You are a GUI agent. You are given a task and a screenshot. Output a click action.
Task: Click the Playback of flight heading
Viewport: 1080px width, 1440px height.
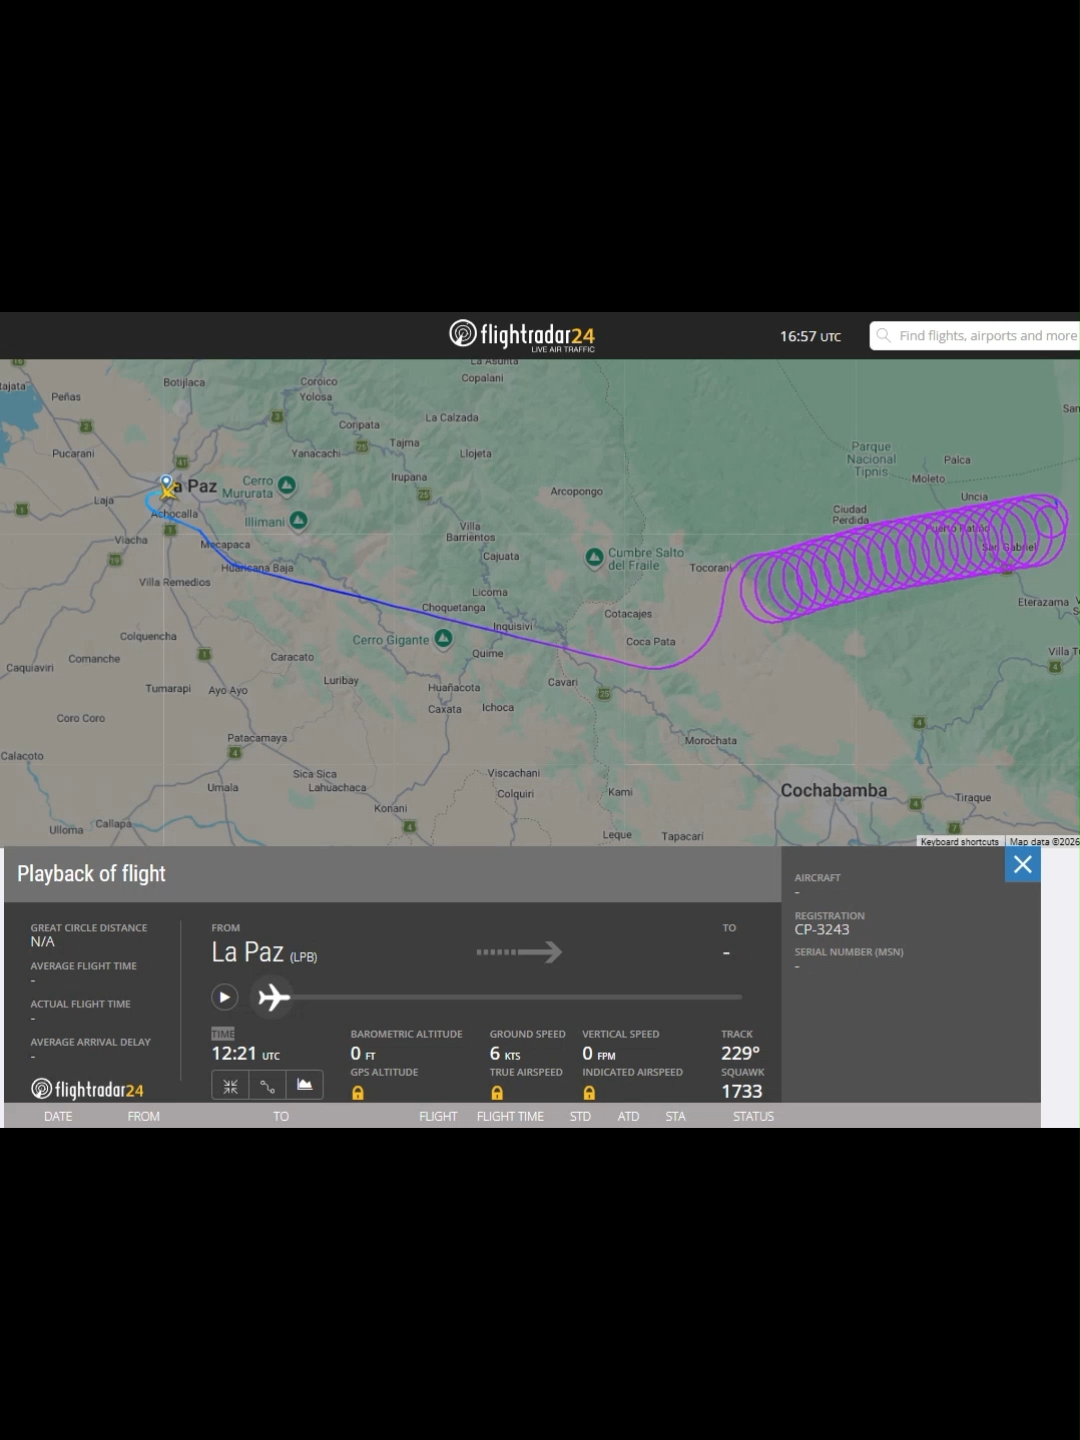point(91,873)
